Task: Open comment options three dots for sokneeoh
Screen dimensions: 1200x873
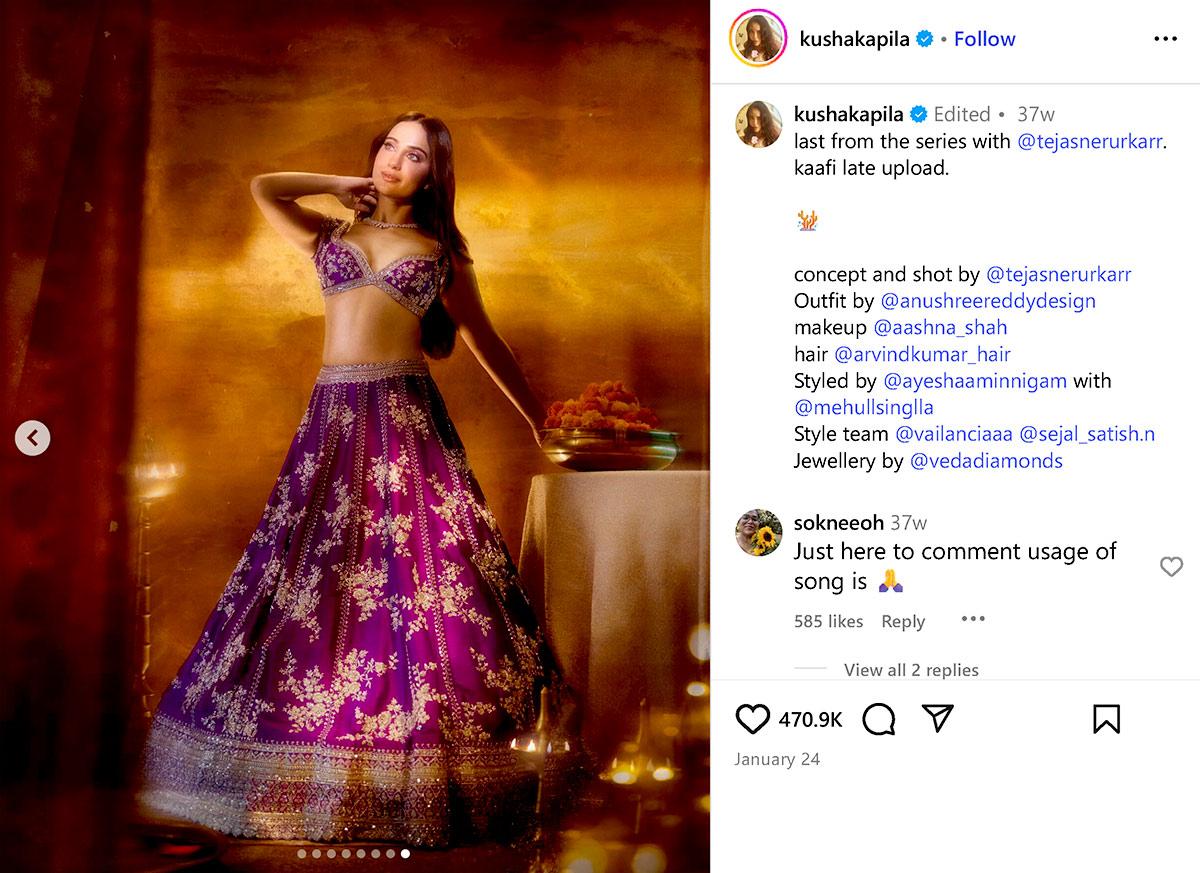Action: pos(973,620)
